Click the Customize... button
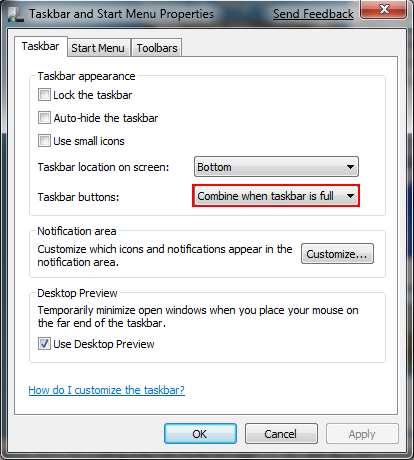The height and width of the screenshot is (460, 414). coord(337,254)
